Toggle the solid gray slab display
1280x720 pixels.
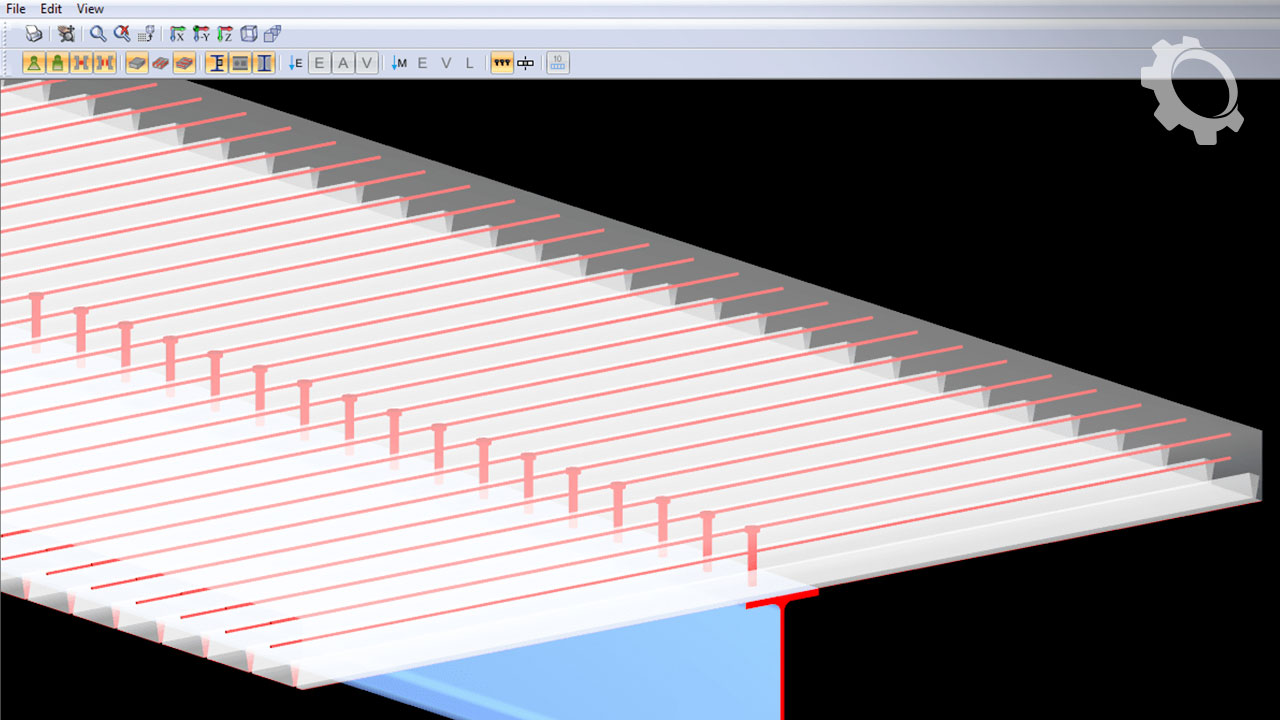point(137,63)
